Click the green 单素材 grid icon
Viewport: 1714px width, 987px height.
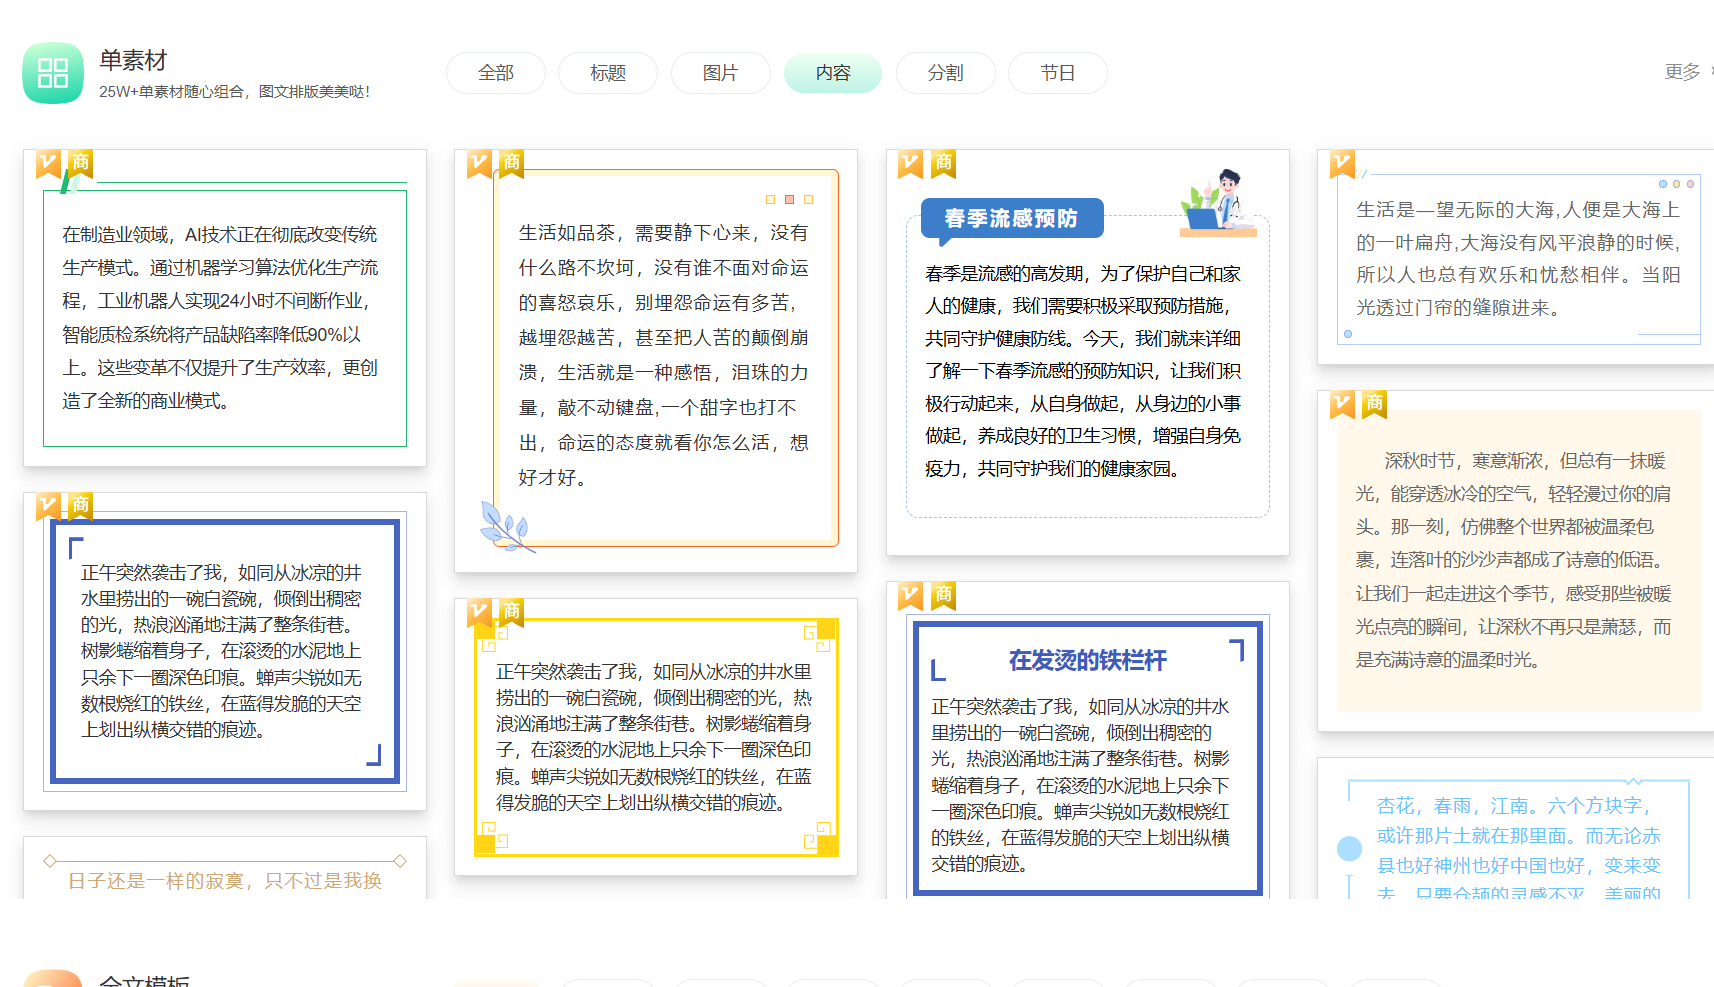[x=53, y=73]
